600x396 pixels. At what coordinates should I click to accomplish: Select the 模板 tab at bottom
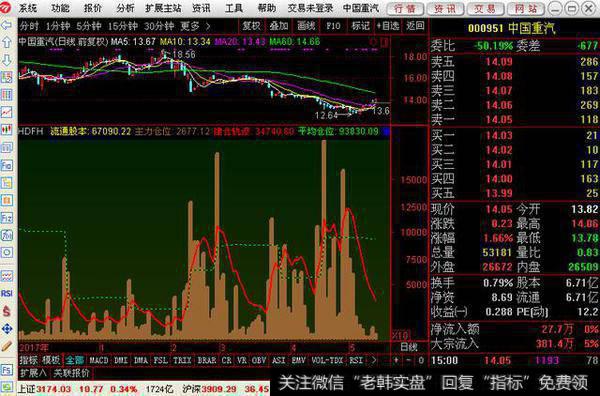[x=51, y=360]
